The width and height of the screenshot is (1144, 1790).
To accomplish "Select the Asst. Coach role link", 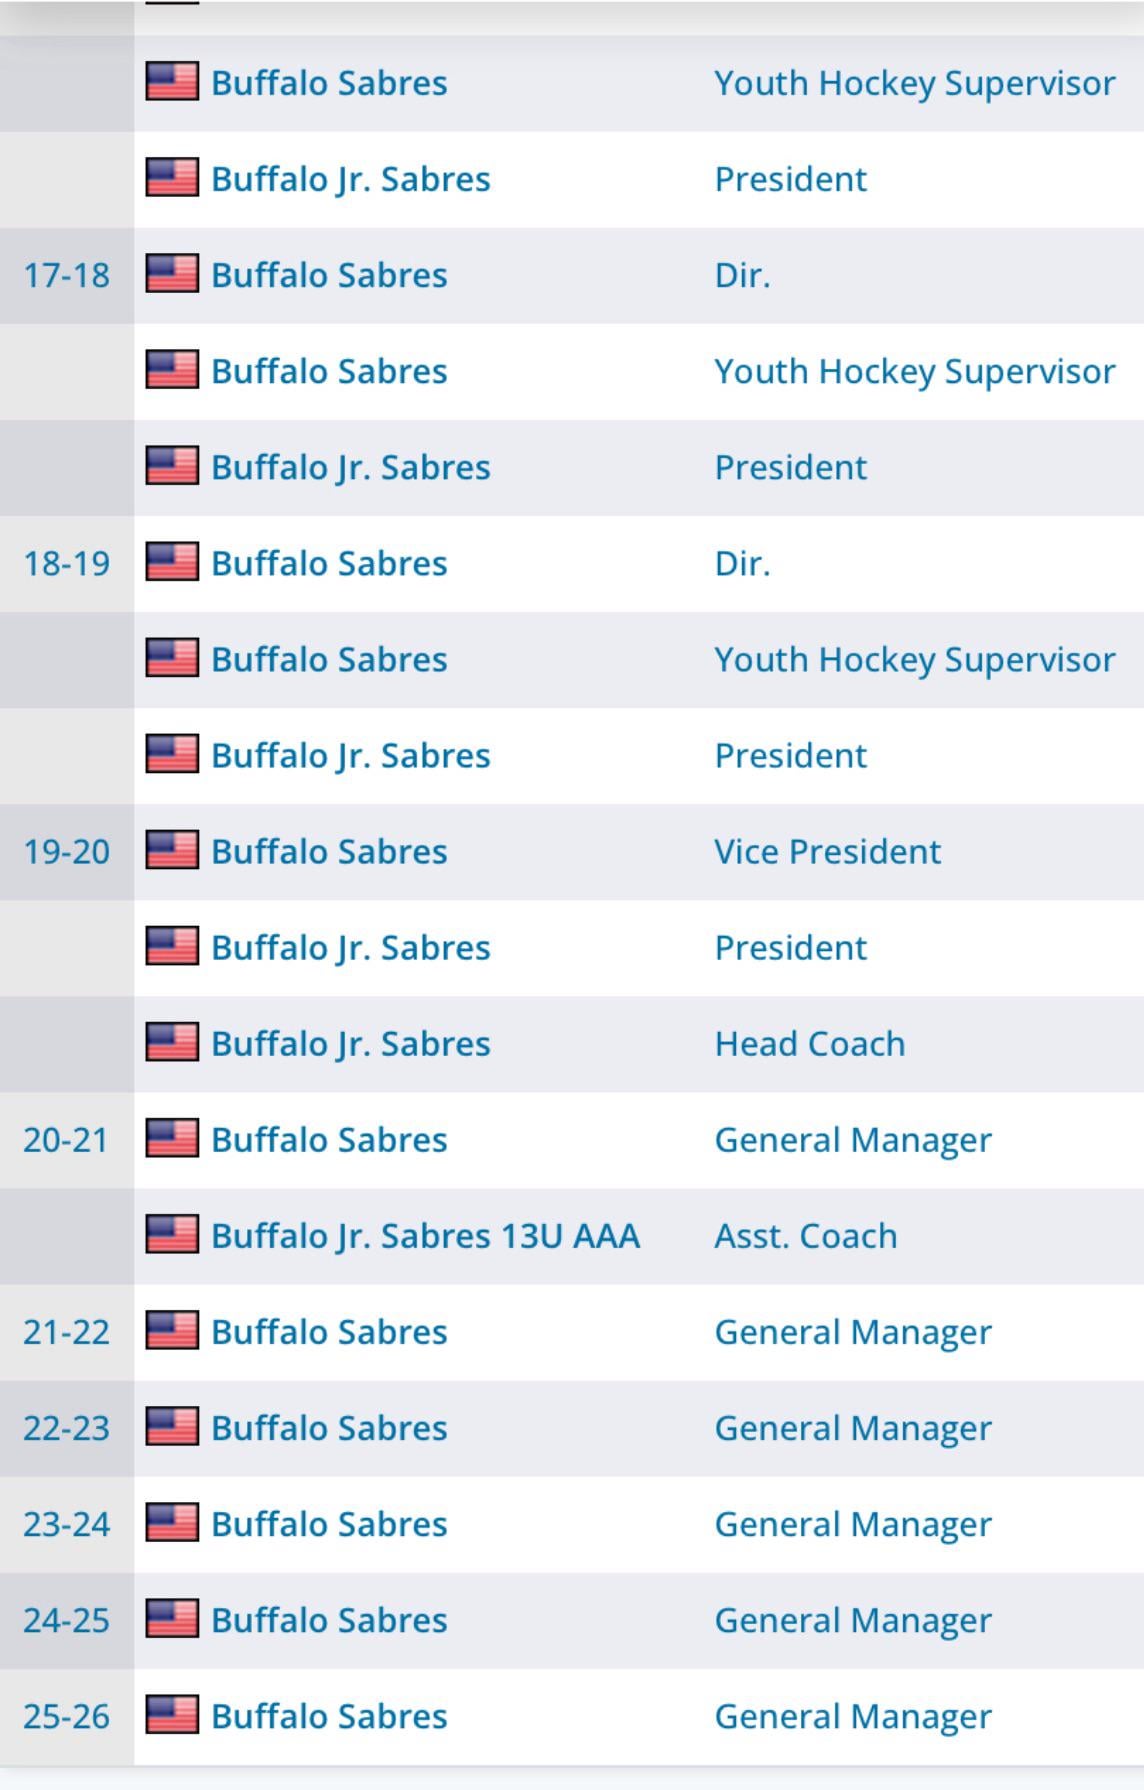I will 805,1235.
